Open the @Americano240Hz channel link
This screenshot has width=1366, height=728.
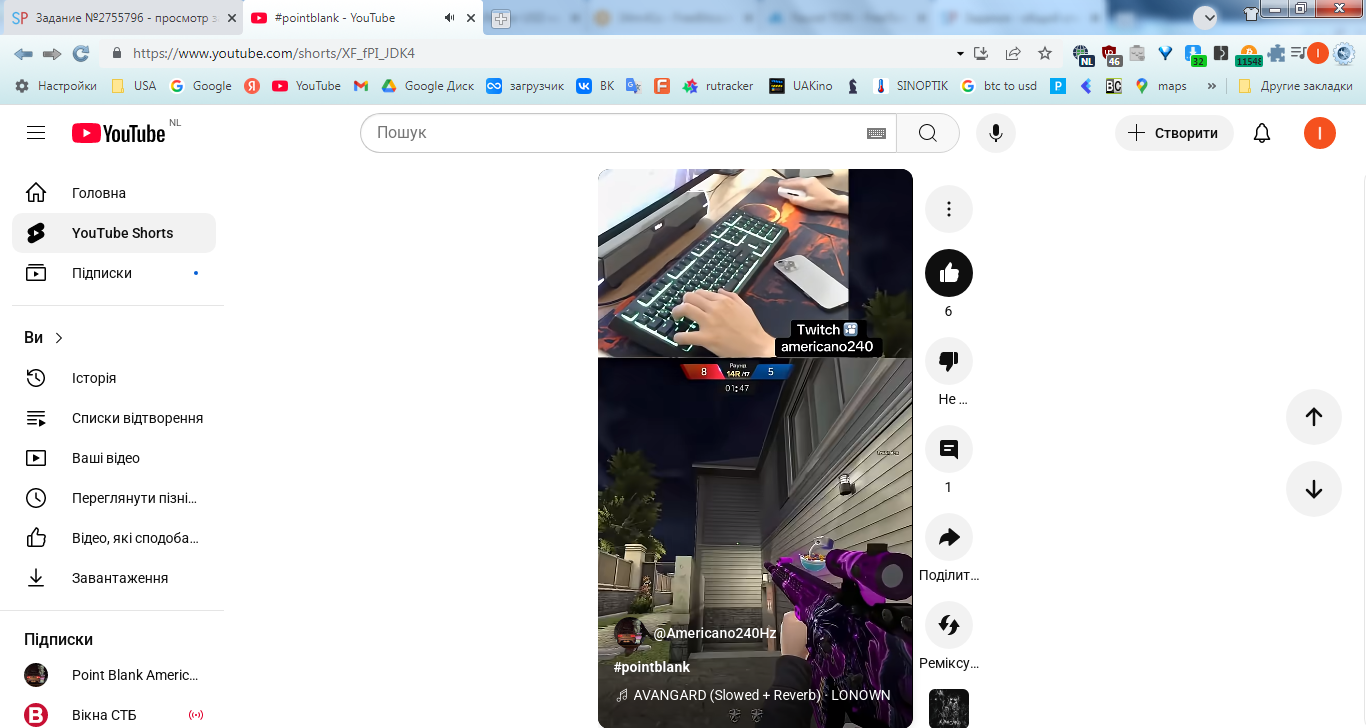point(714,633)
